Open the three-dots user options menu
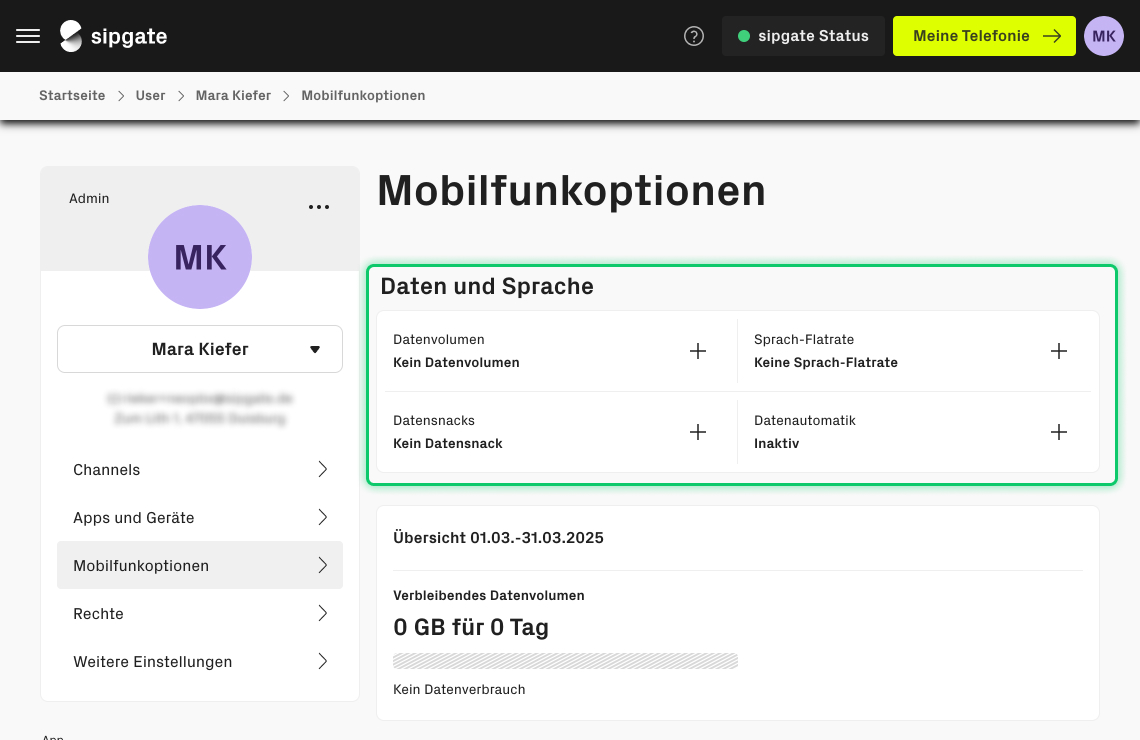 [x=319, y=207]
